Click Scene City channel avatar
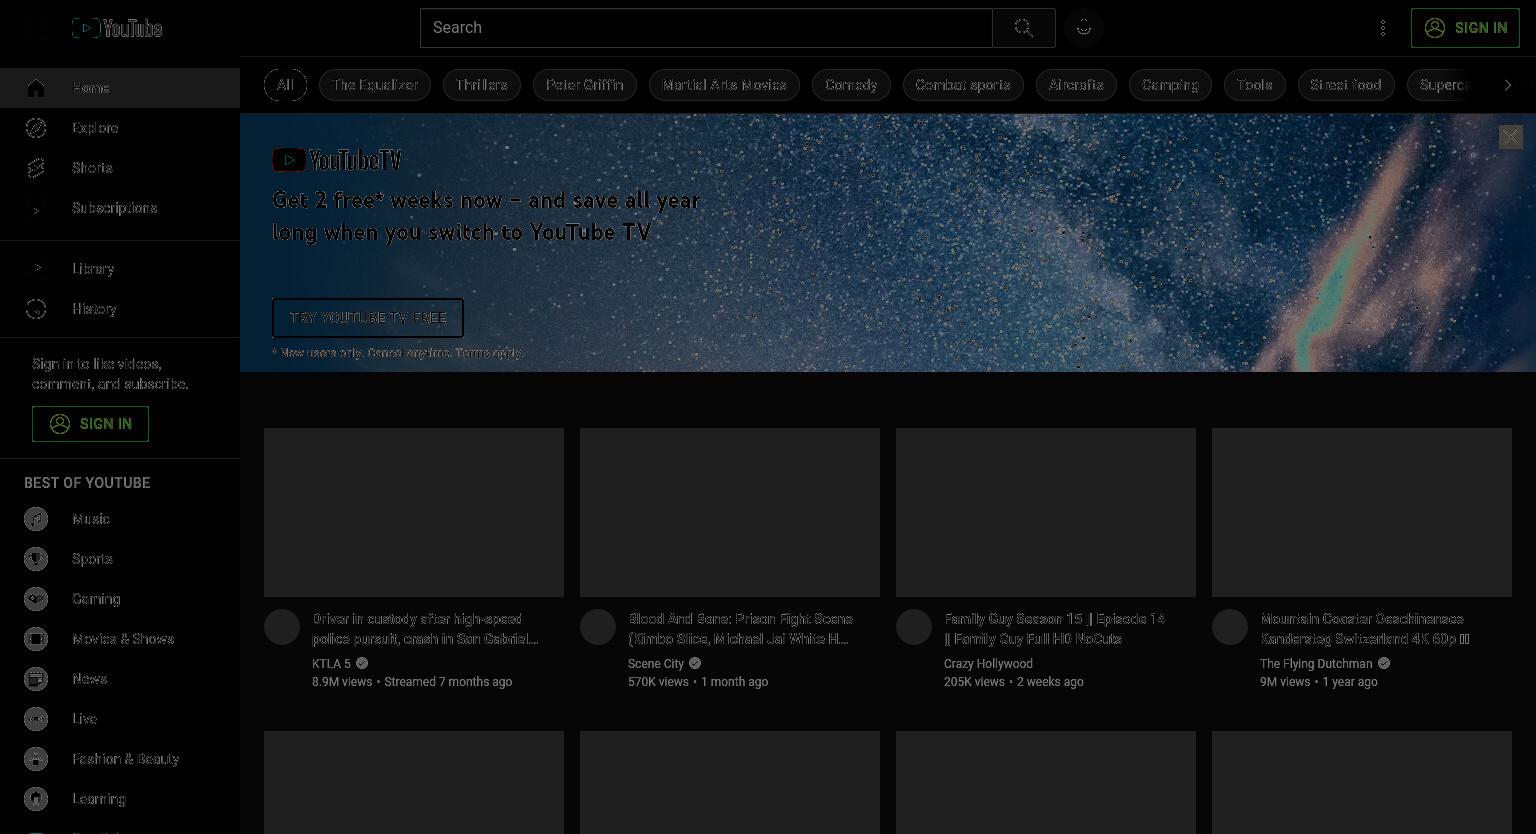The height and width of the screenshot is (834, 1536). (x=598, y=627)
